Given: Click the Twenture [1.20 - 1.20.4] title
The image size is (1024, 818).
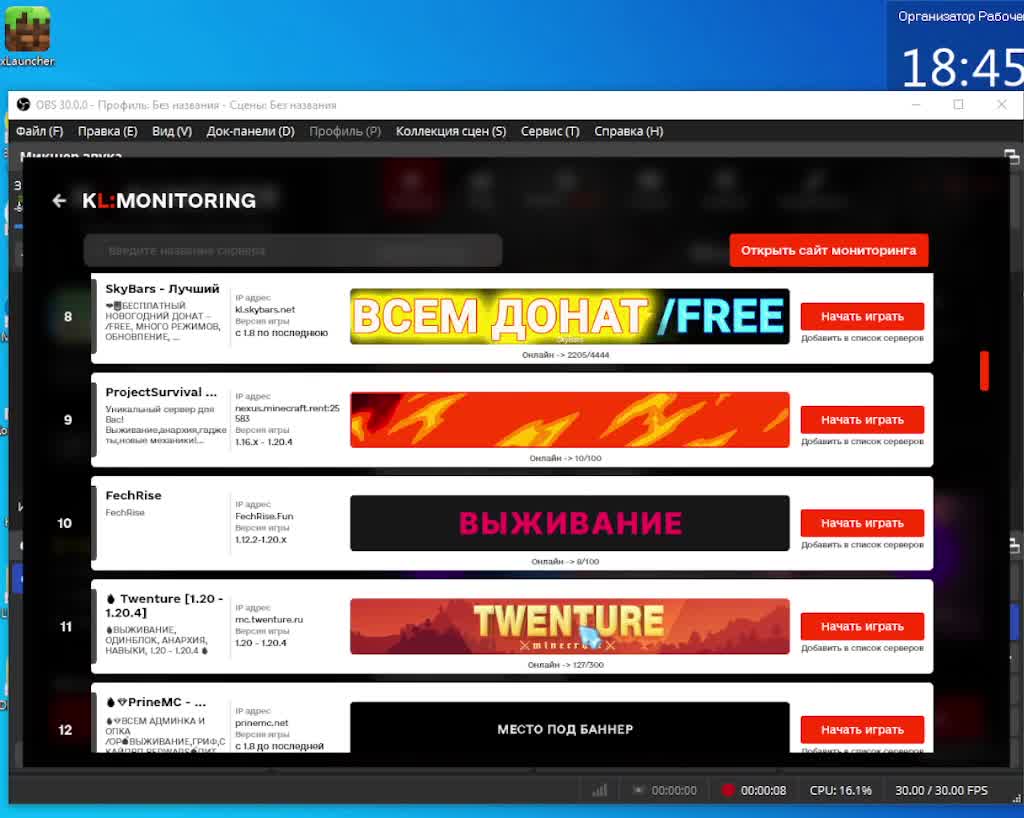Looking at the screenshot, I should click(165, 606).
